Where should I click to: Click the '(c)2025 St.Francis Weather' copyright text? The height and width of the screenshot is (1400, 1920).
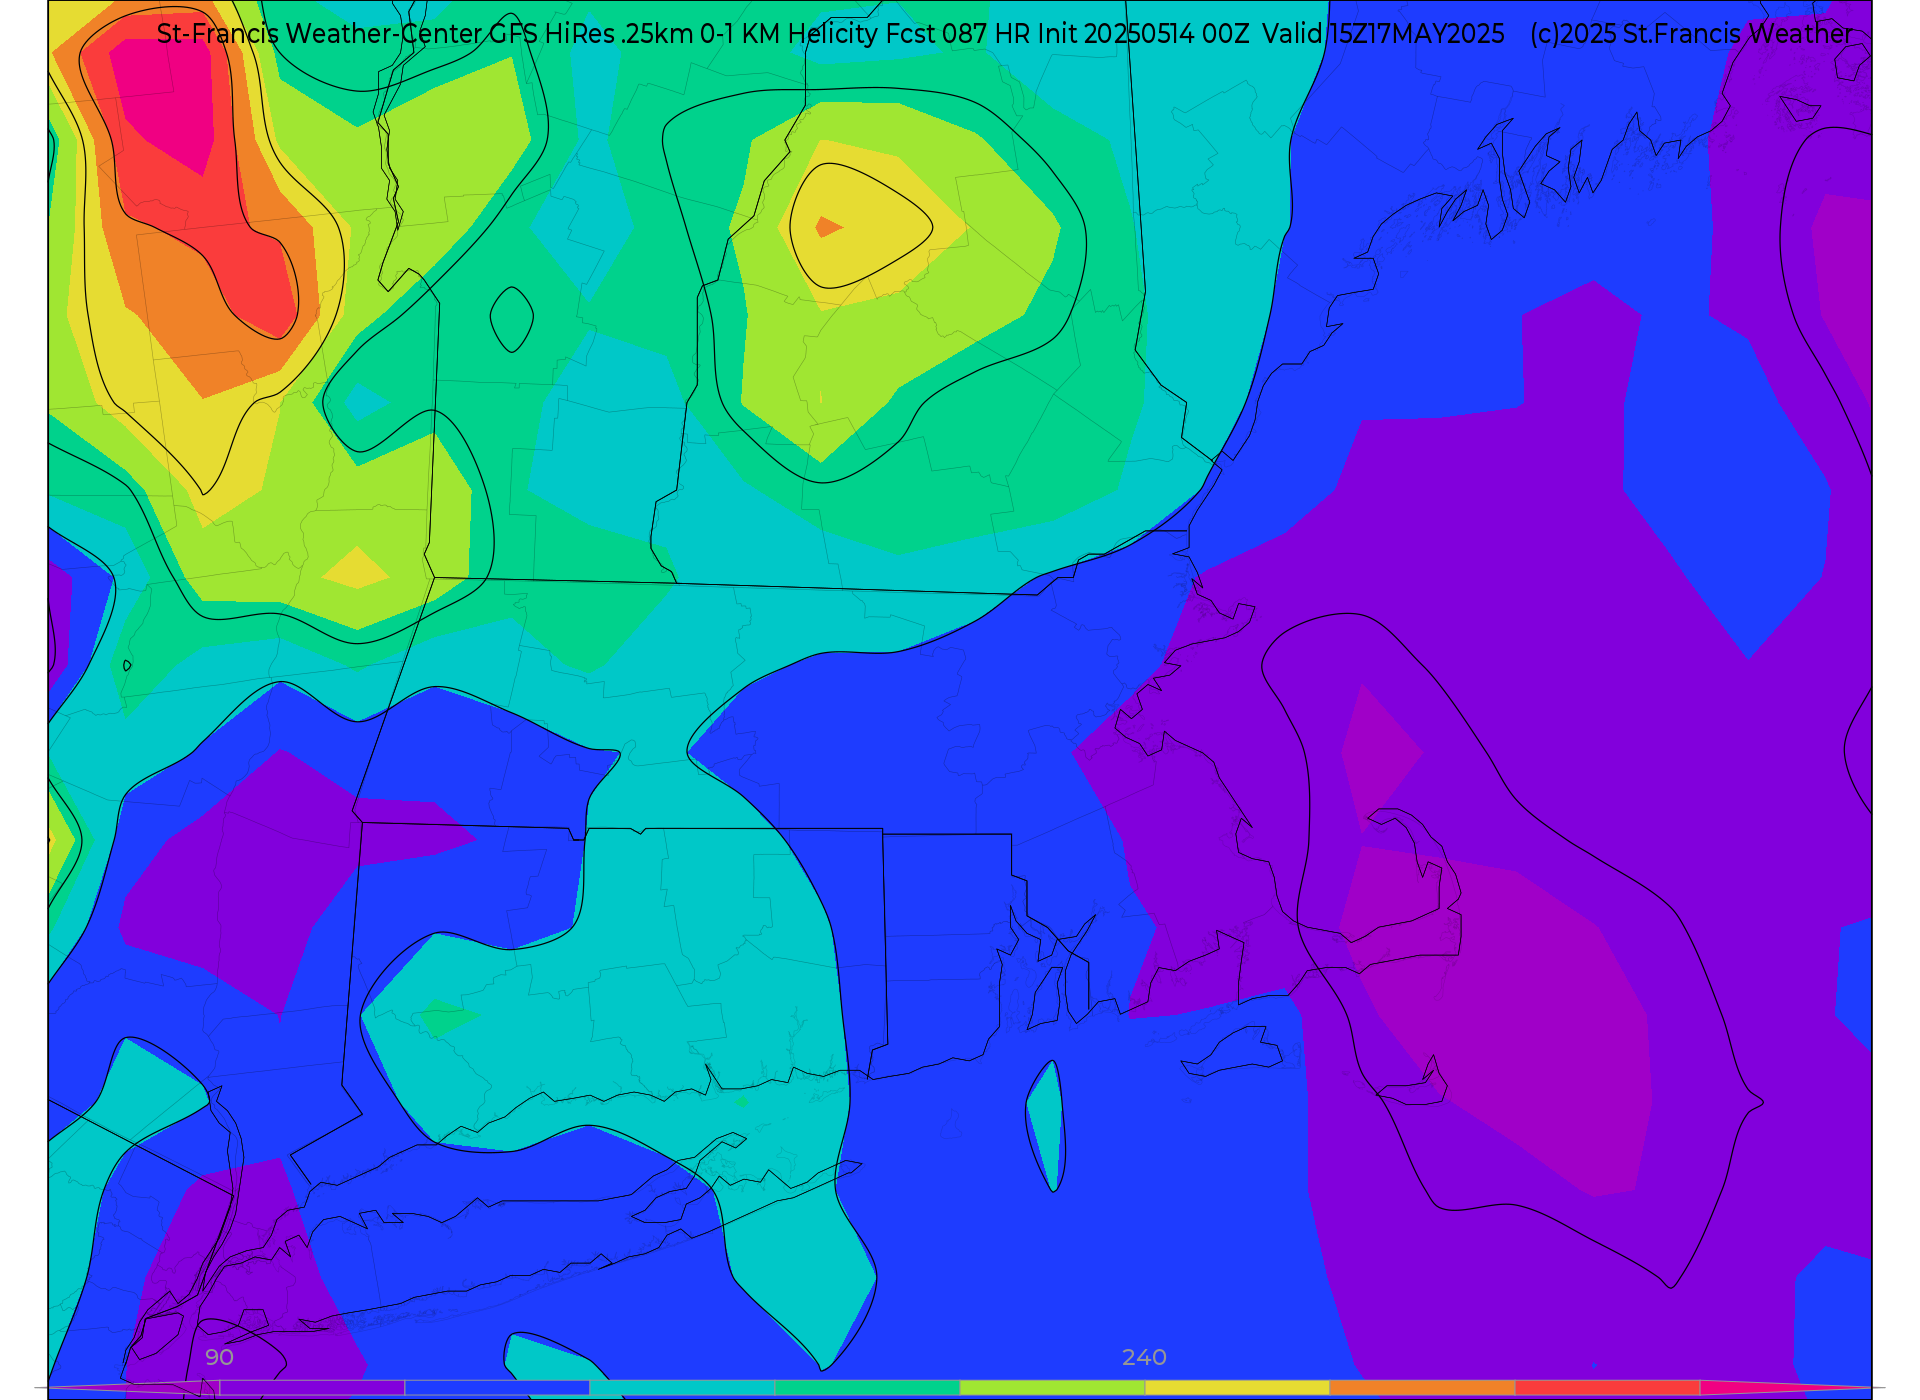click(x=1691, y=34)
